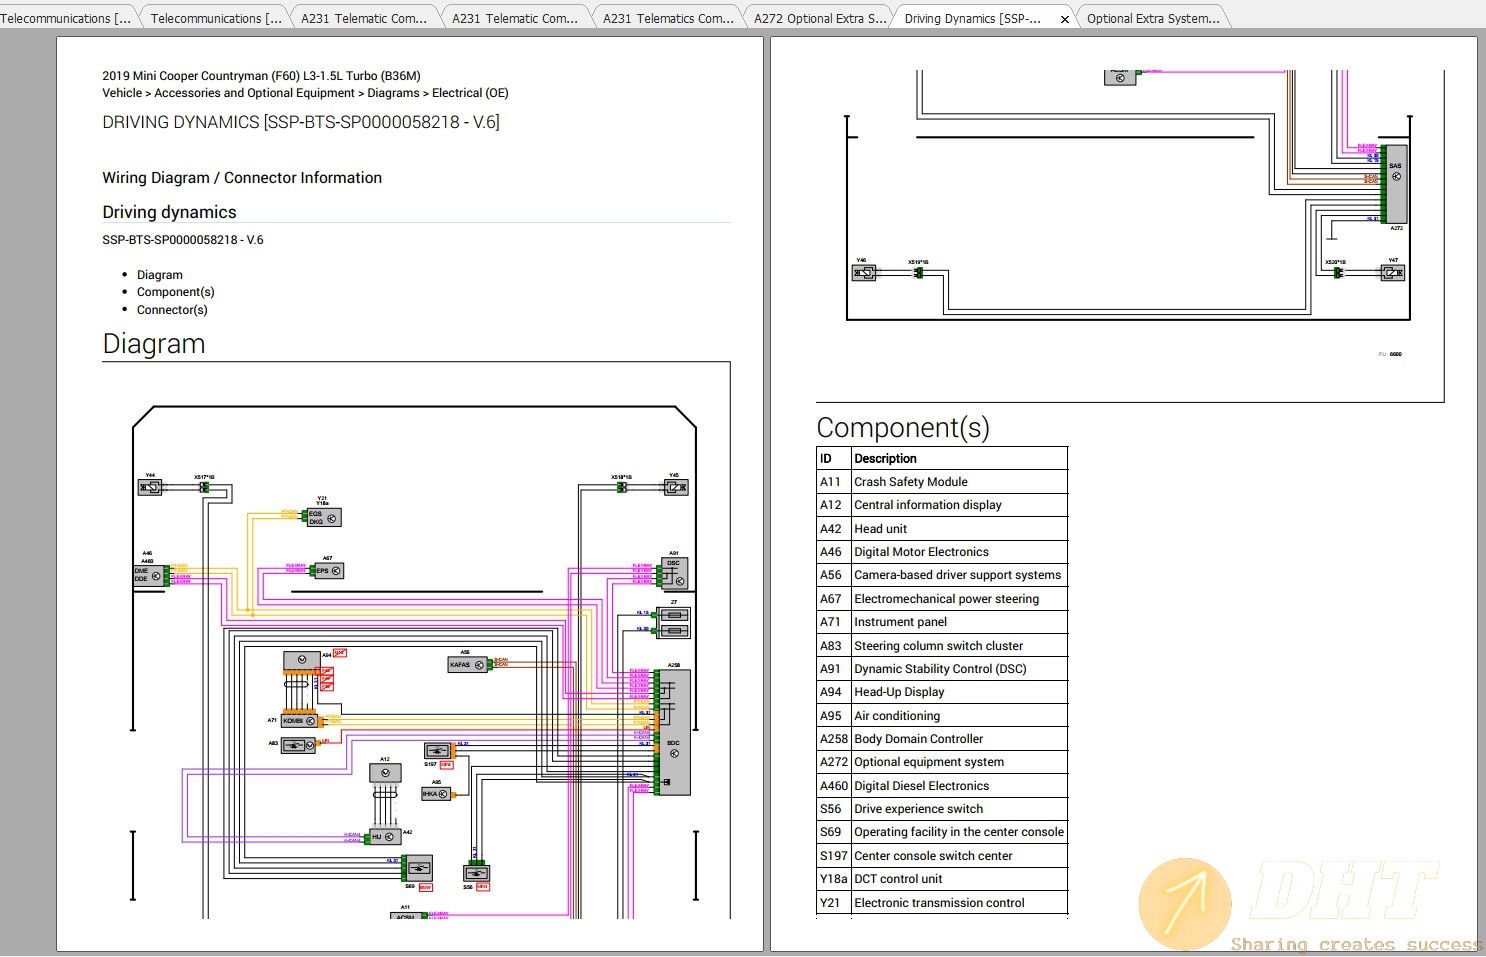This screenshot has height=957, width=1486.
Task: Select the Digital Motor Electronics row
Action: coord(942,552)
